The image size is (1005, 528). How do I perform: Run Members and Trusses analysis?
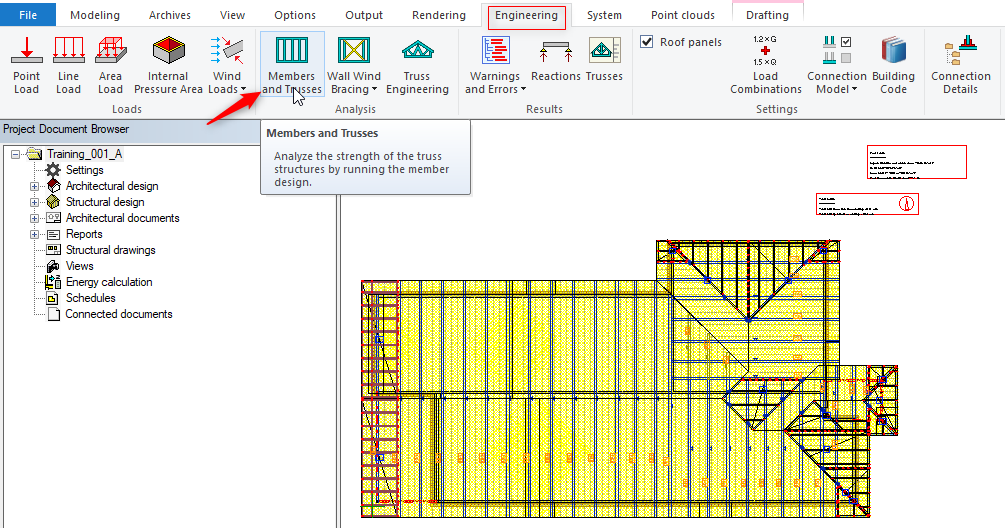[292, 65]
